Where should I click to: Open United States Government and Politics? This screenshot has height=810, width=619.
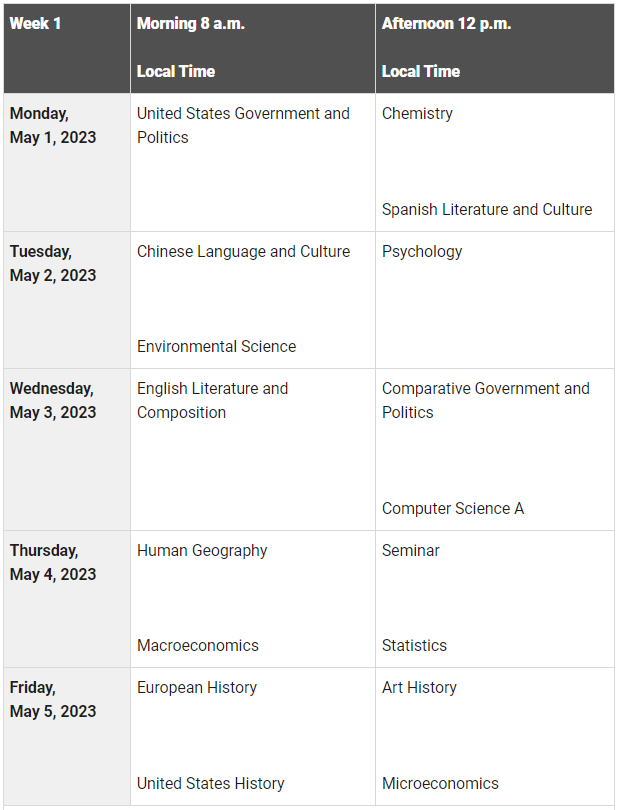point(243,126)
